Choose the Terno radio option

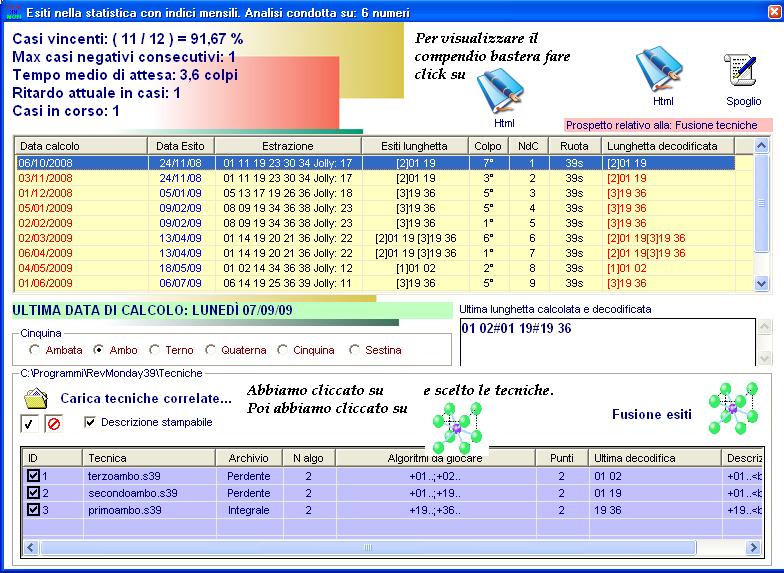pos(154,350)
